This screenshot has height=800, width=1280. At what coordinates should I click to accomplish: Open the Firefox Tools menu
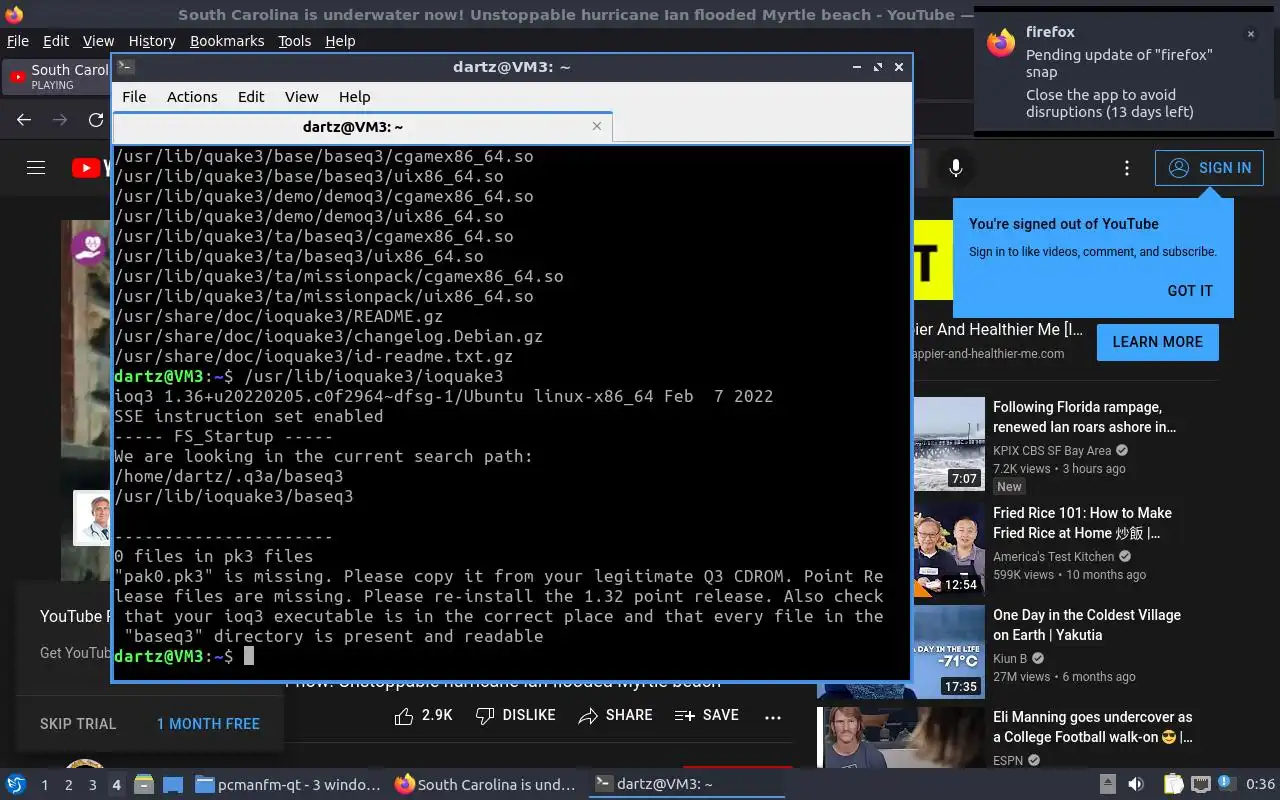[295, 41]
